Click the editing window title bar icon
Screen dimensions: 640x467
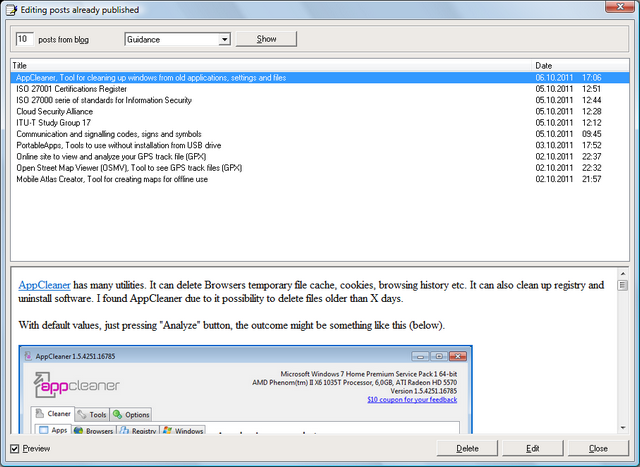(x=11, y=10)
